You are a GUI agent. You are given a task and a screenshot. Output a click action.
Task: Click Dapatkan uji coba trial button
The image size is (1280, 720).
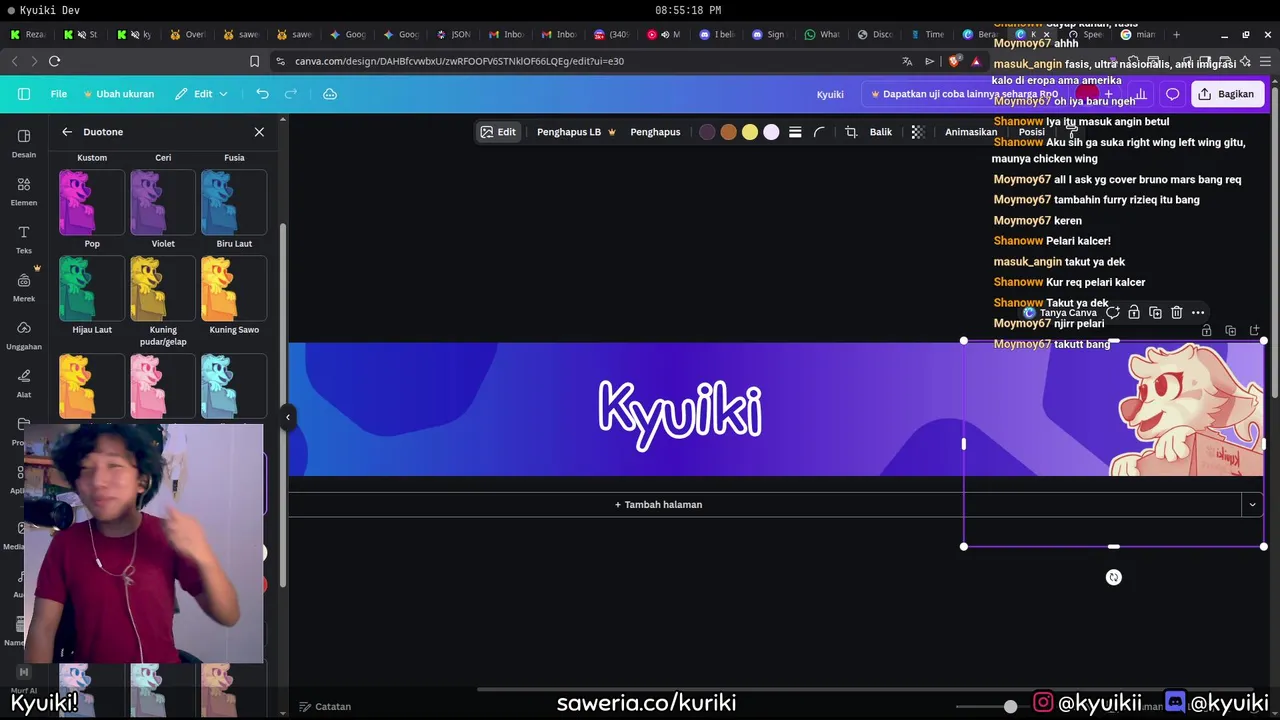click(x=963, y=94)
